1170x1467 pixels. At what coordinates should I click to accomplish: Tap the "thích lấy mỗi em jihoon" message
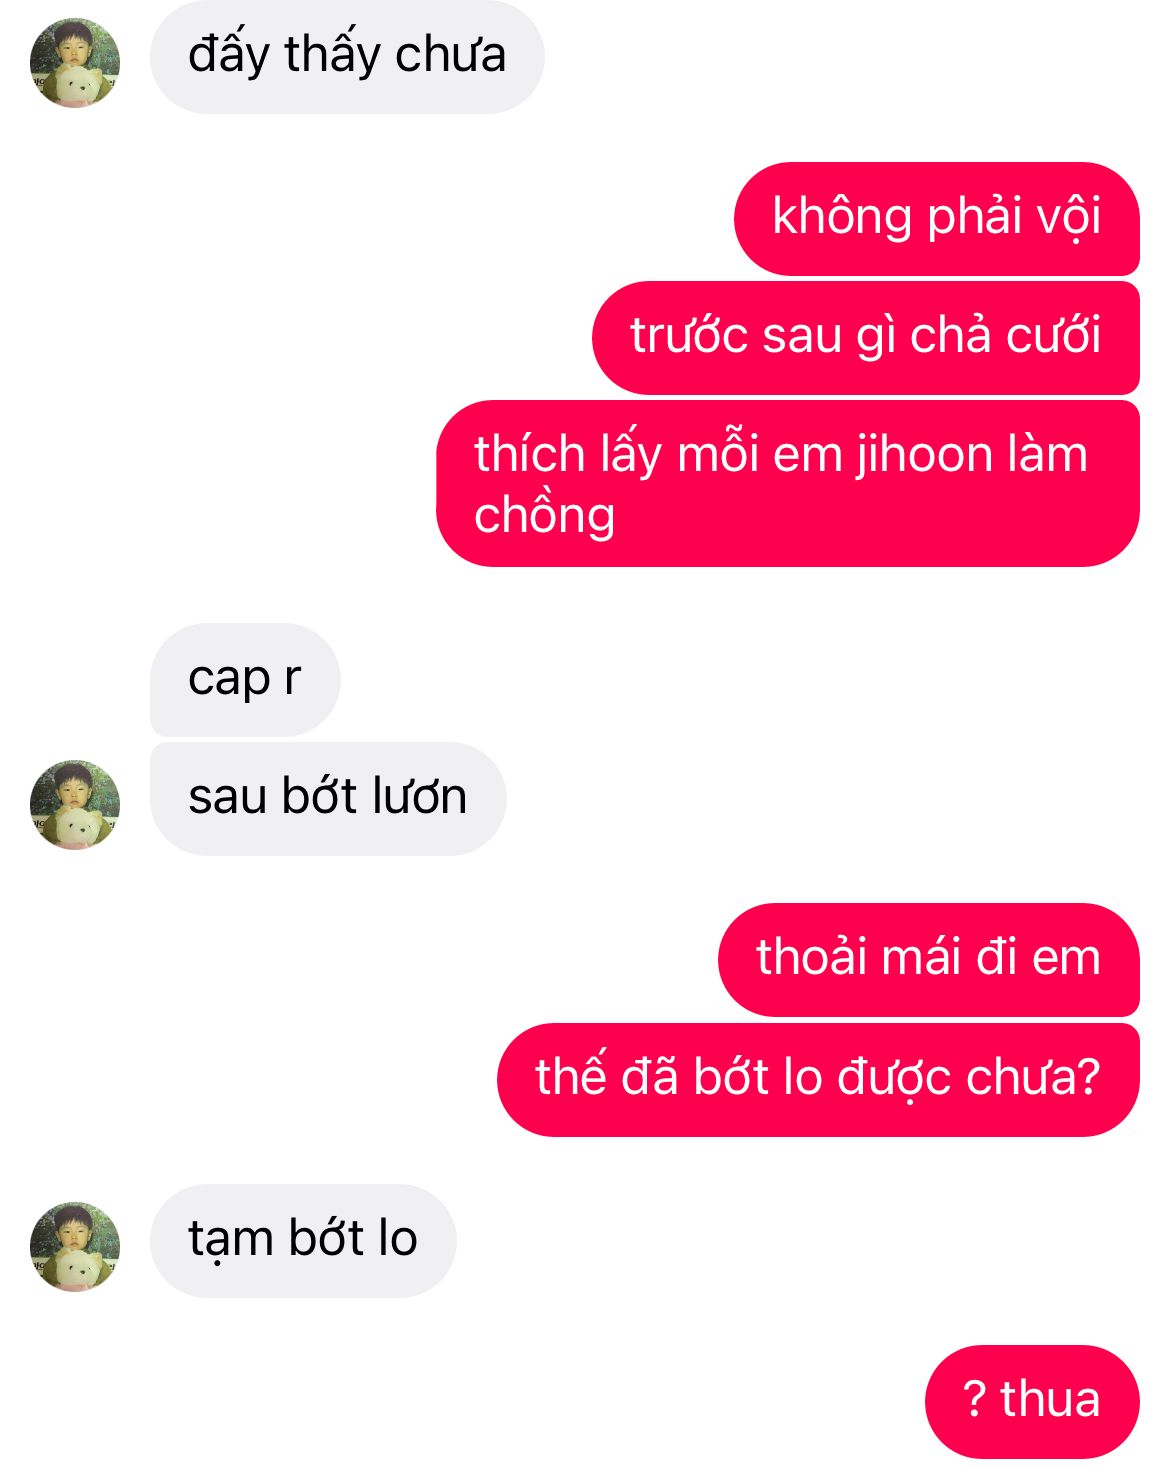788,484
